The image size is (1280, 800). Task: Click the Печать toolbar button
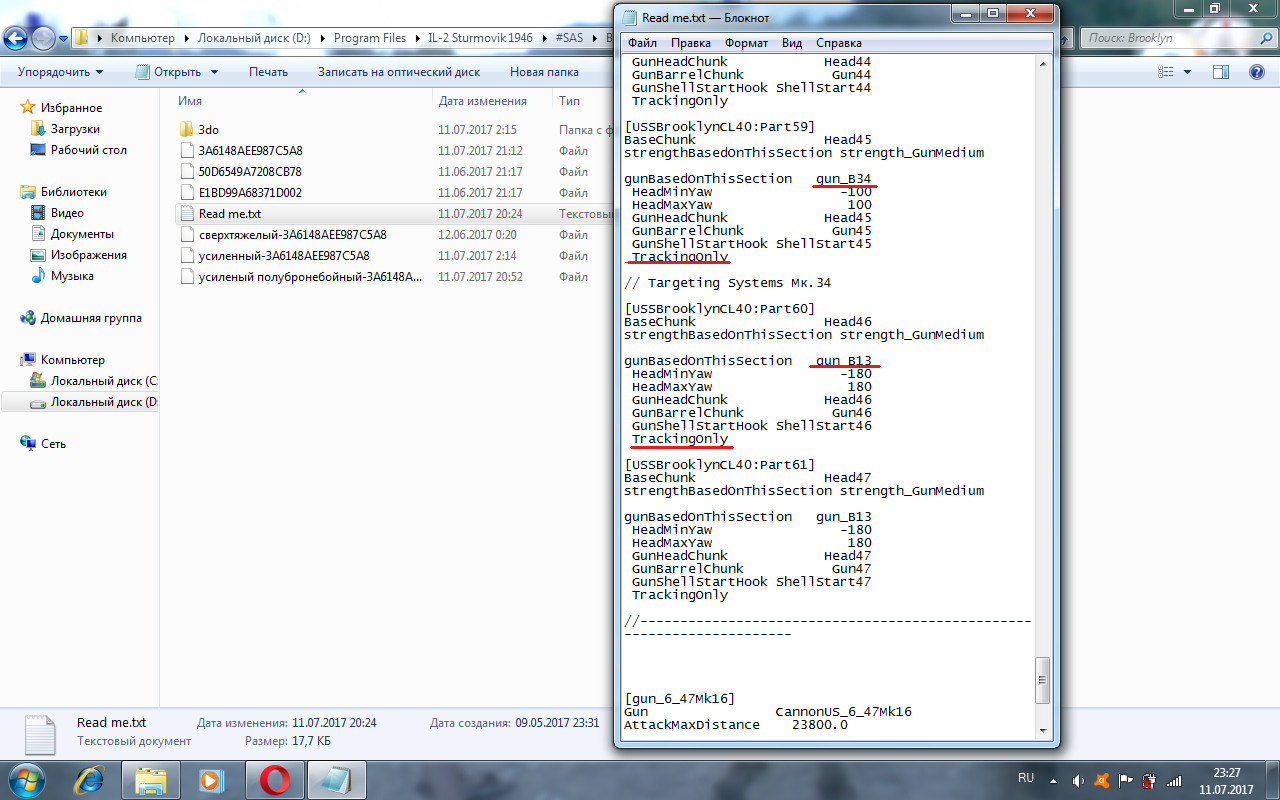(x=268, y=72)
